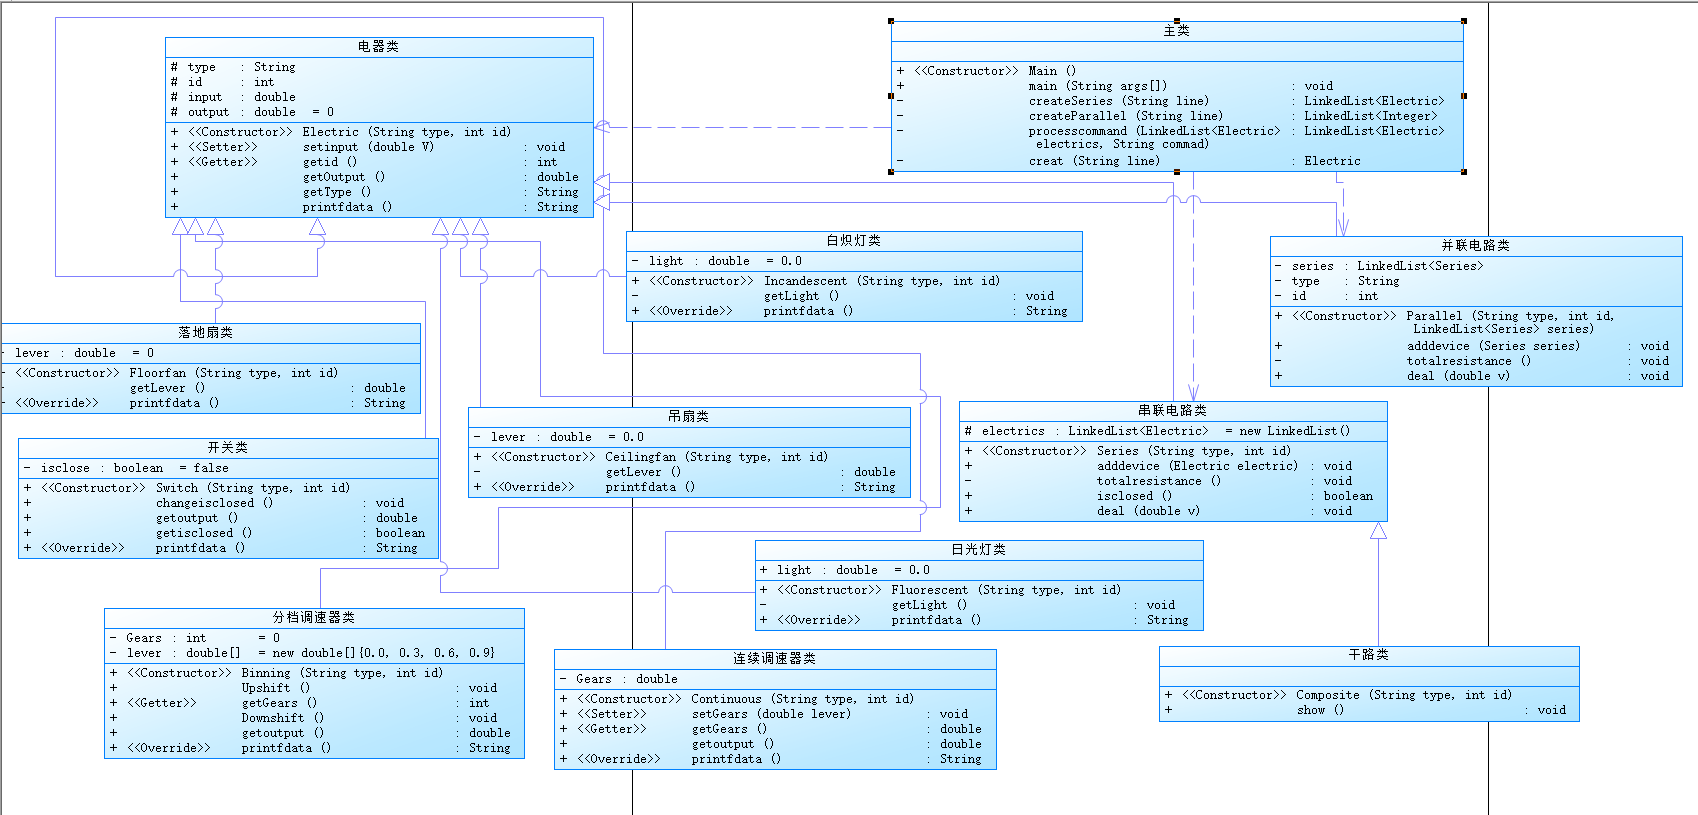Click the bottom-right selection handle of 主类
1698x815 pixels.
click(1464, 172)
